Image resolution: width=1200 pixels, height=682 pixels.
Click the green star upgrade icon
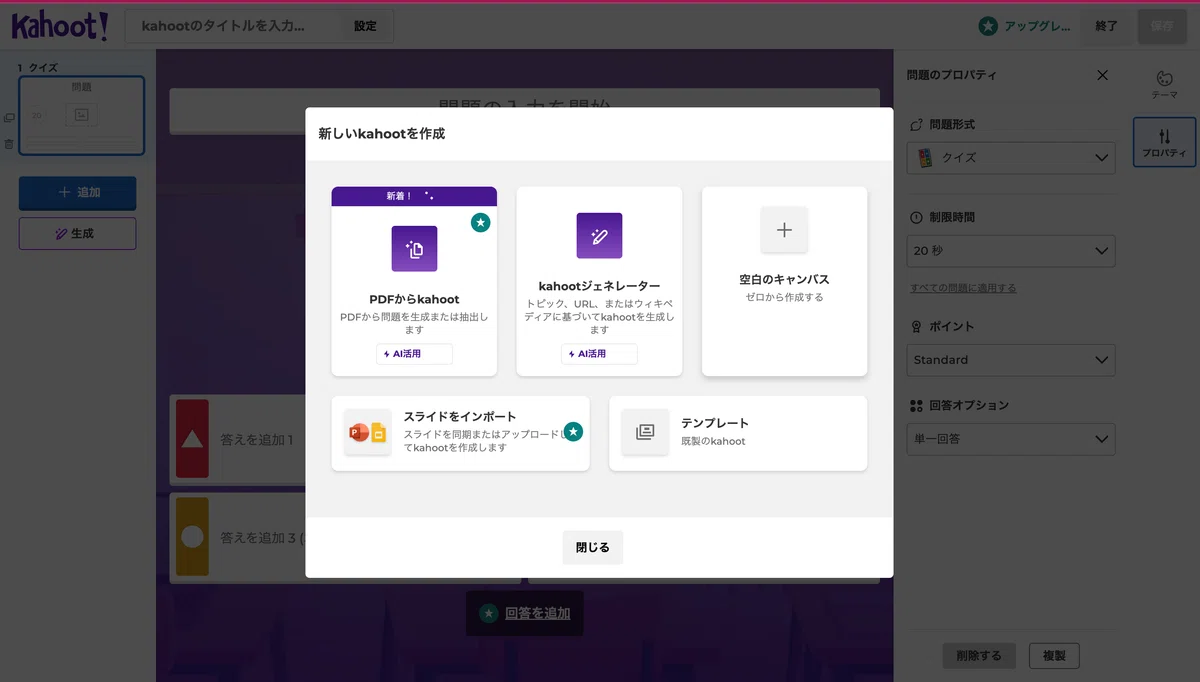pyautogui.click(x=988, y=26)
